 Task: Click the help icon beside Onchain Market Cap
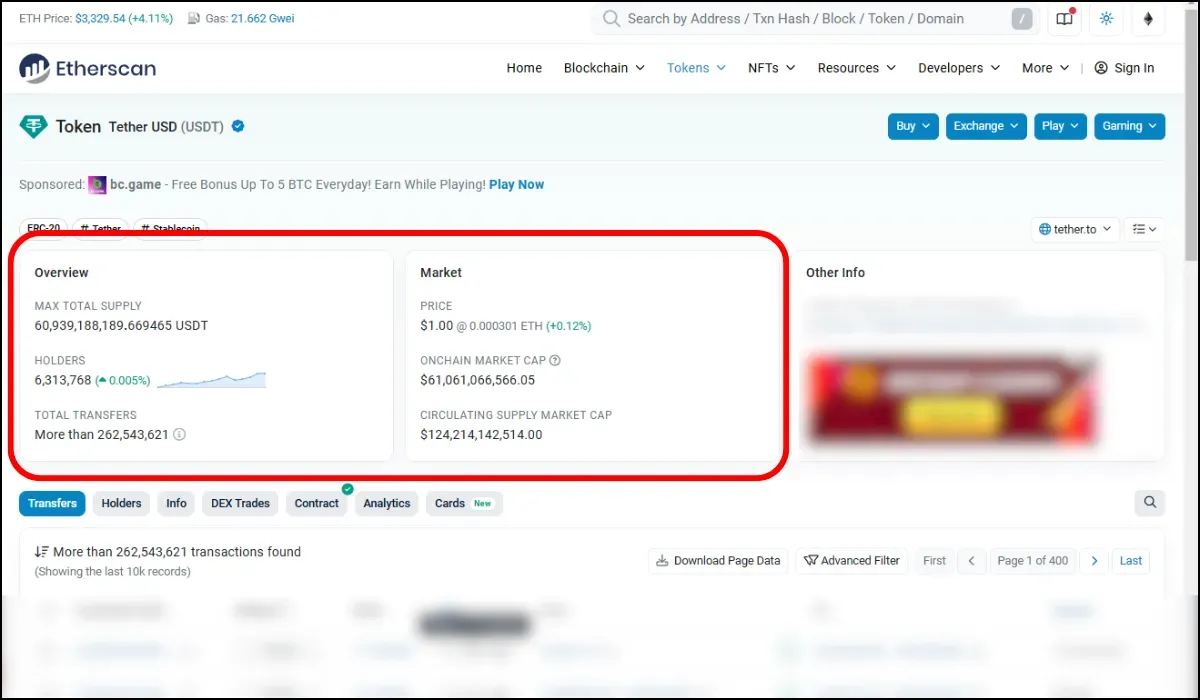tap(555, 360)
